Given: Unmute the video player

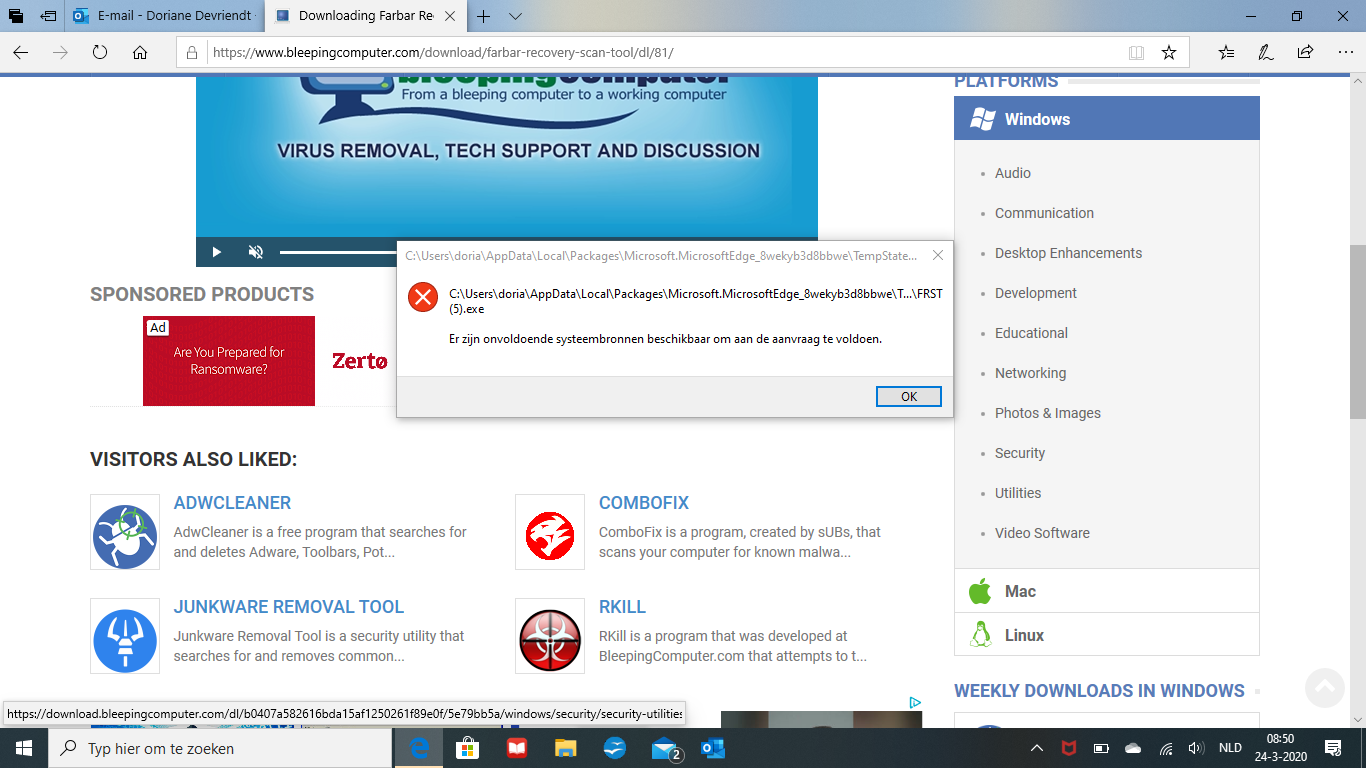Looking at the screenshot, I should (255, 252).
